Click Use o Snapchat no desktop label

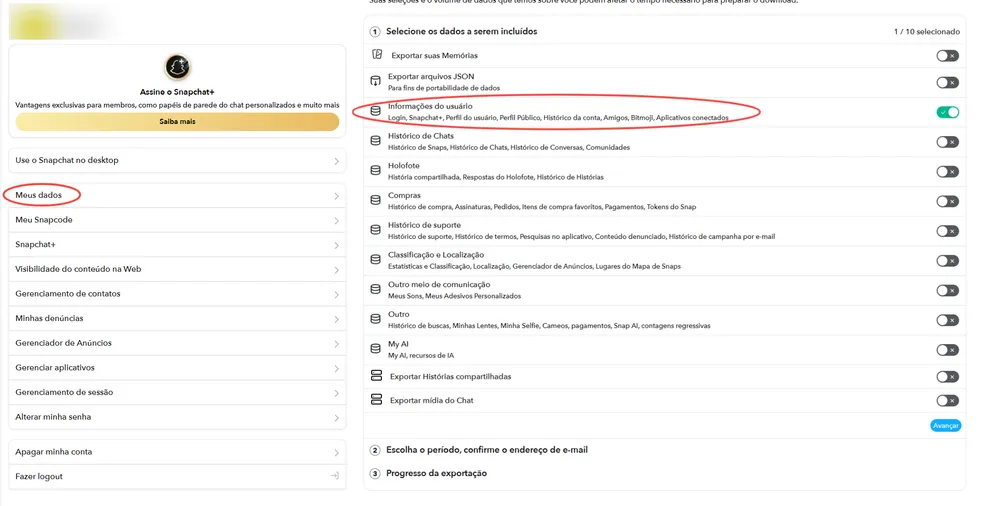(x=67, y=160)
